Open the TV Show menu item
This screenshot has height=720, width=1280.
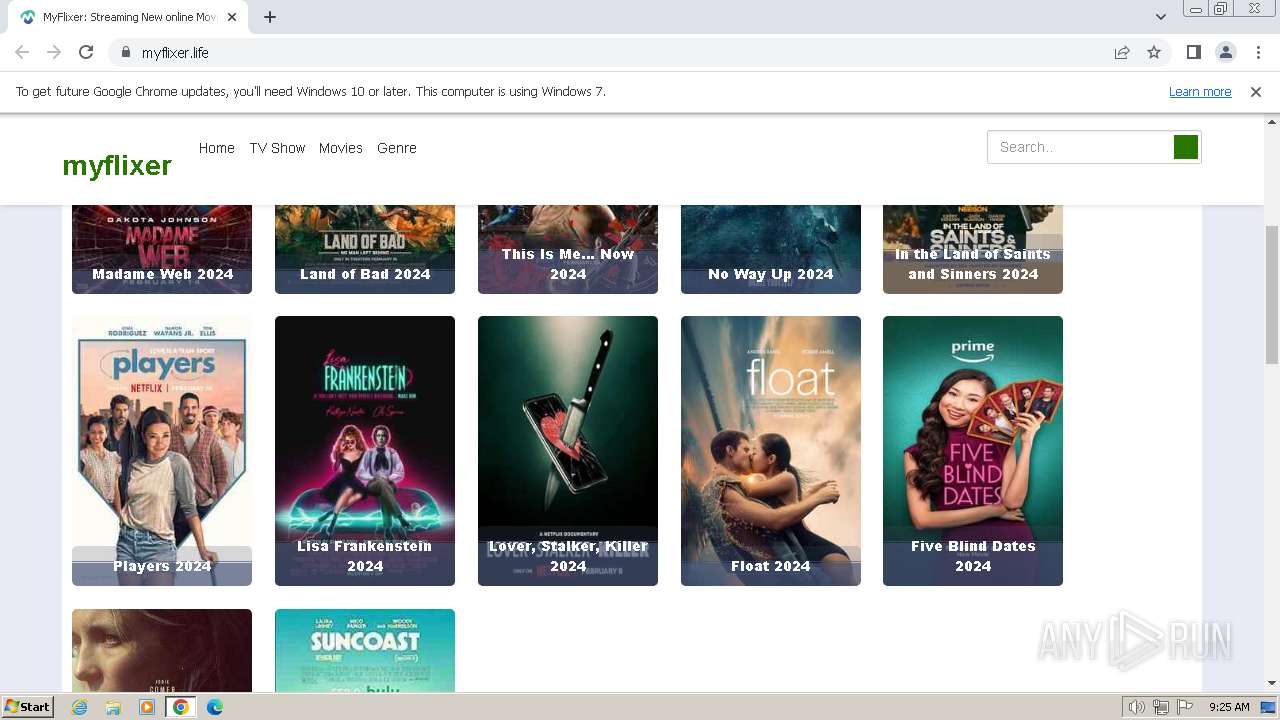pos(277,148)
